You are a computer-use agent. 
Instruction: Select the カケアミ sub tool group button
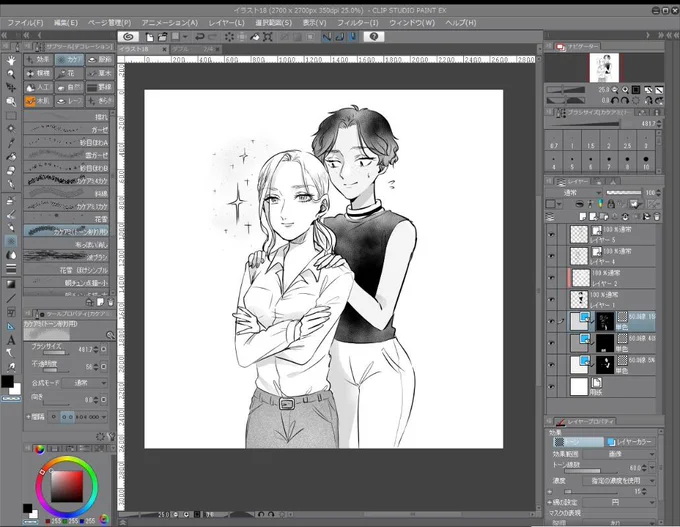[x=69, y=59]
